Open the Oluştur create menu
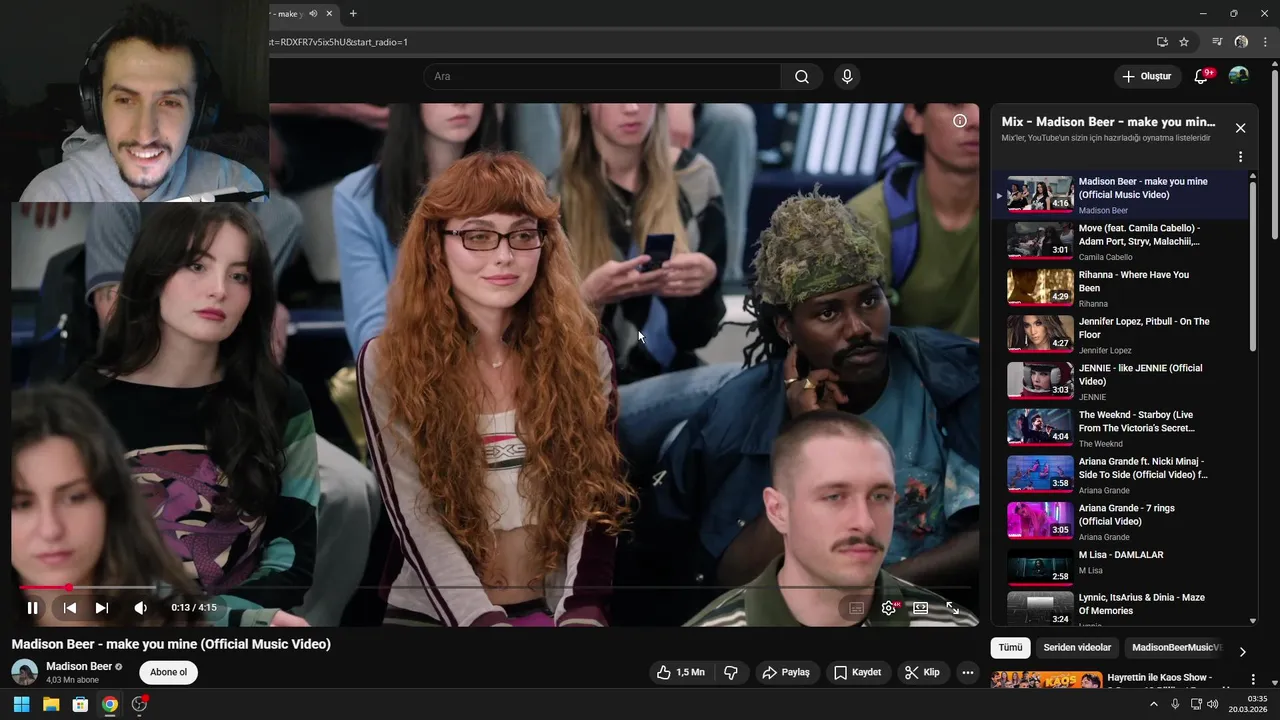1280x720 pixels. tap(1146, 77)
